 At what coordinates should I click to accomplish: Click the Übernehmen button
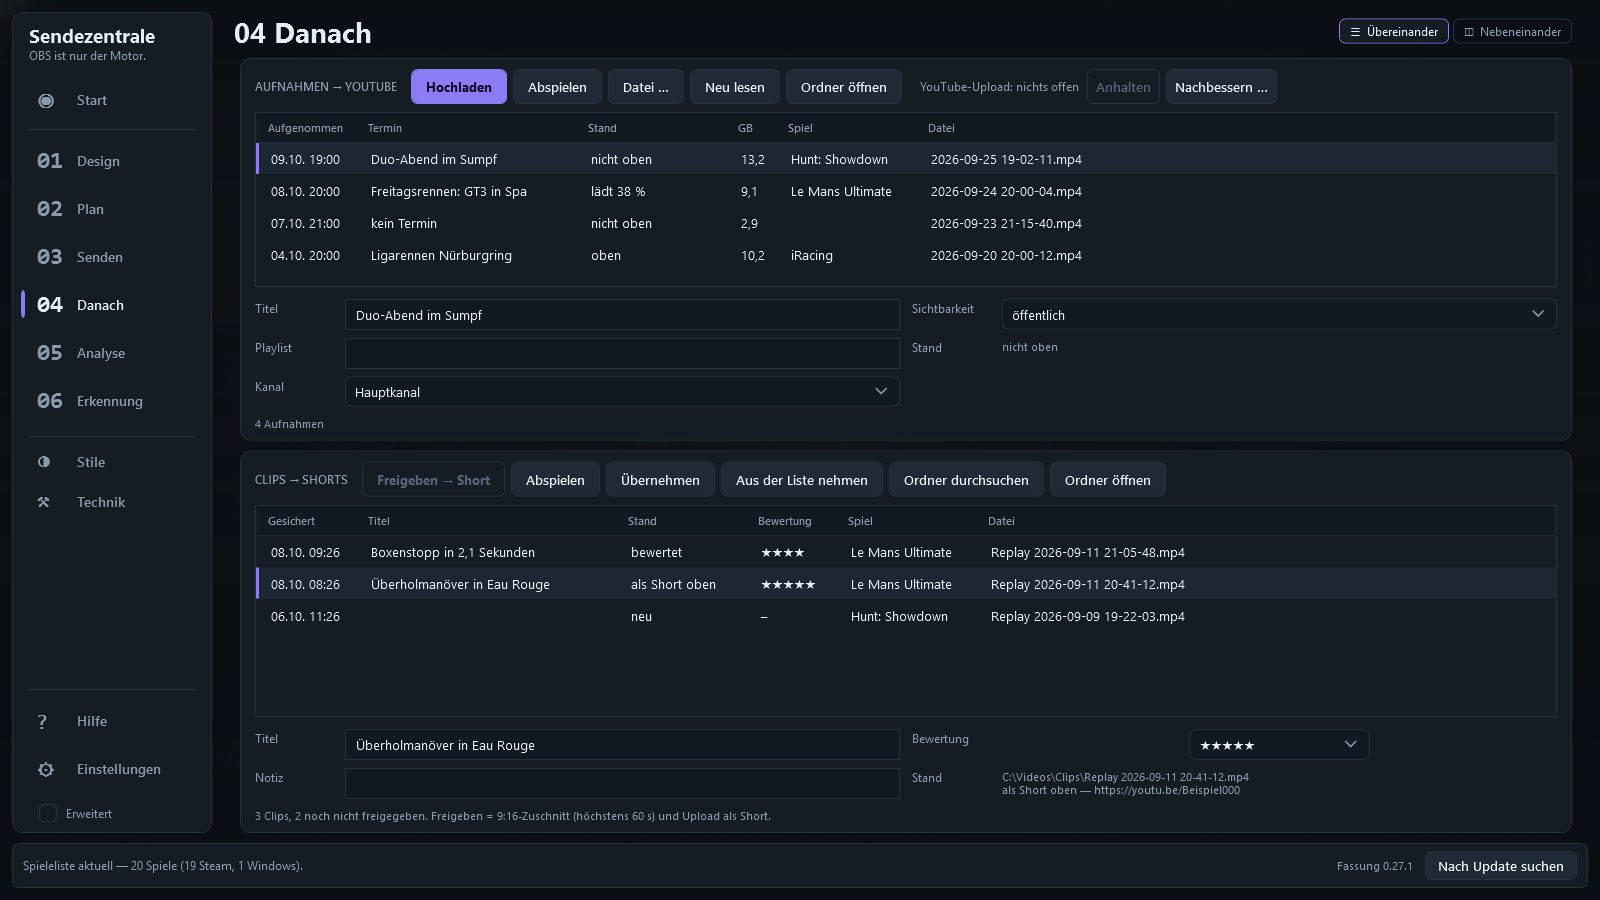pos(660,480)
